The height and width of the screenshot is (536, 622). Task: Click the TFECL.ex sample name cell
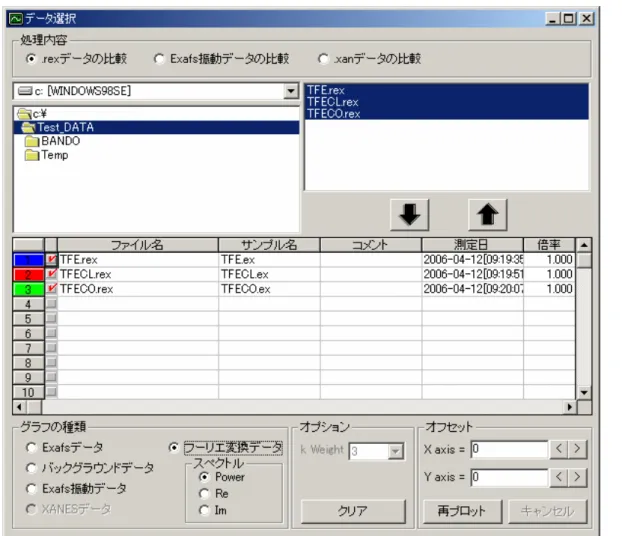(269, 274)
